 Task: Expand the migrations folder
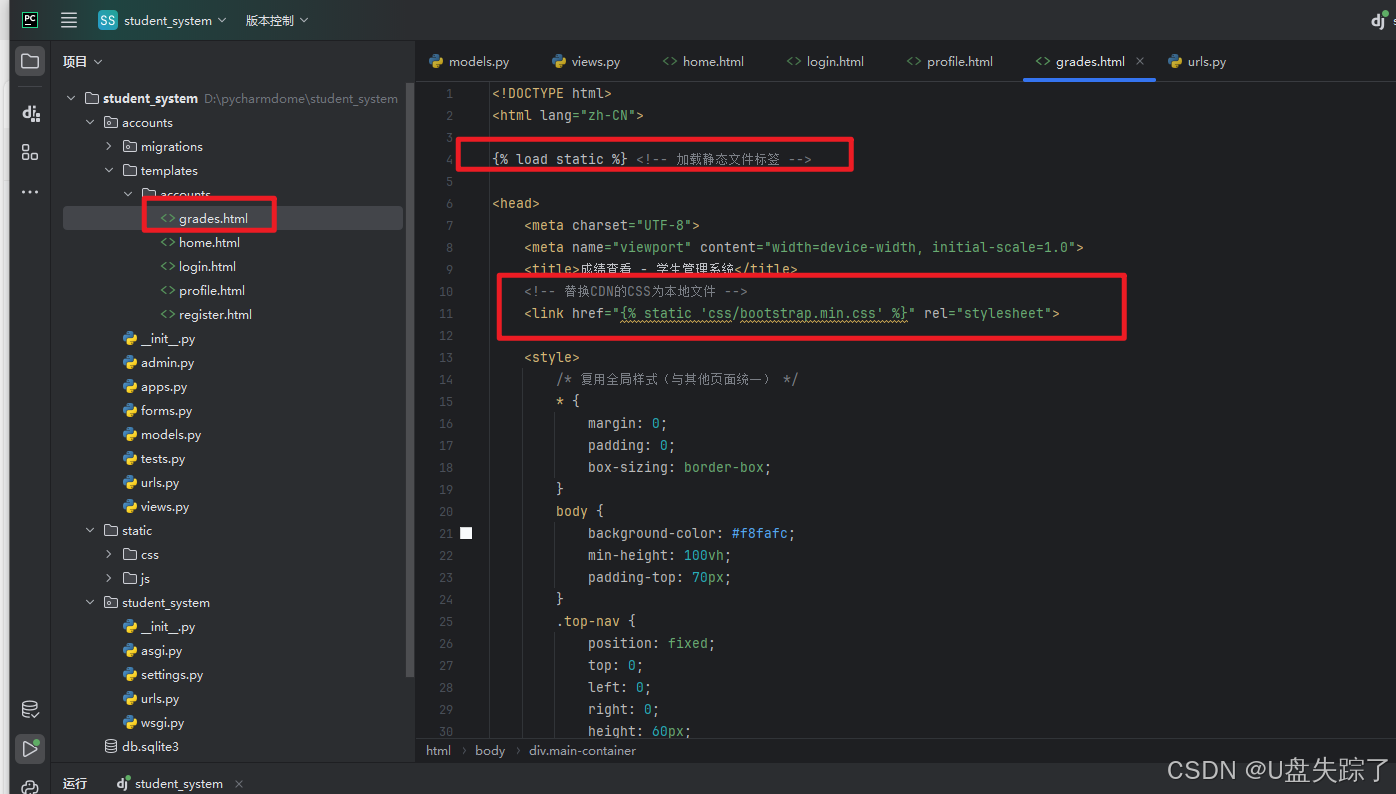pos(109,146)
